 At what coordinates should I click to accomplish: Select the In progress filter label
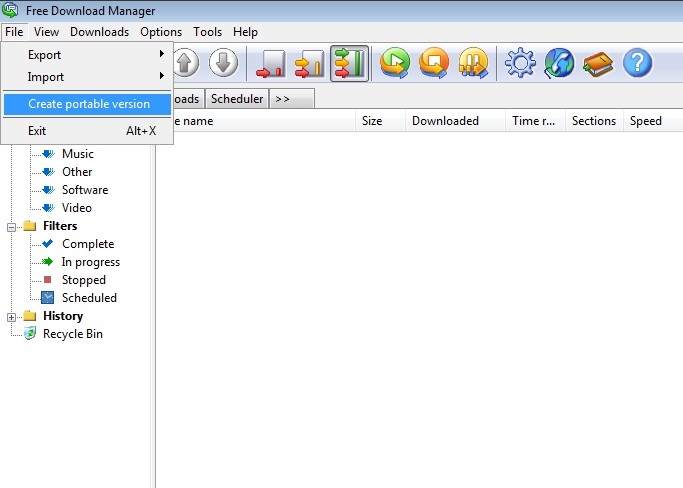(x=91, y=262)
